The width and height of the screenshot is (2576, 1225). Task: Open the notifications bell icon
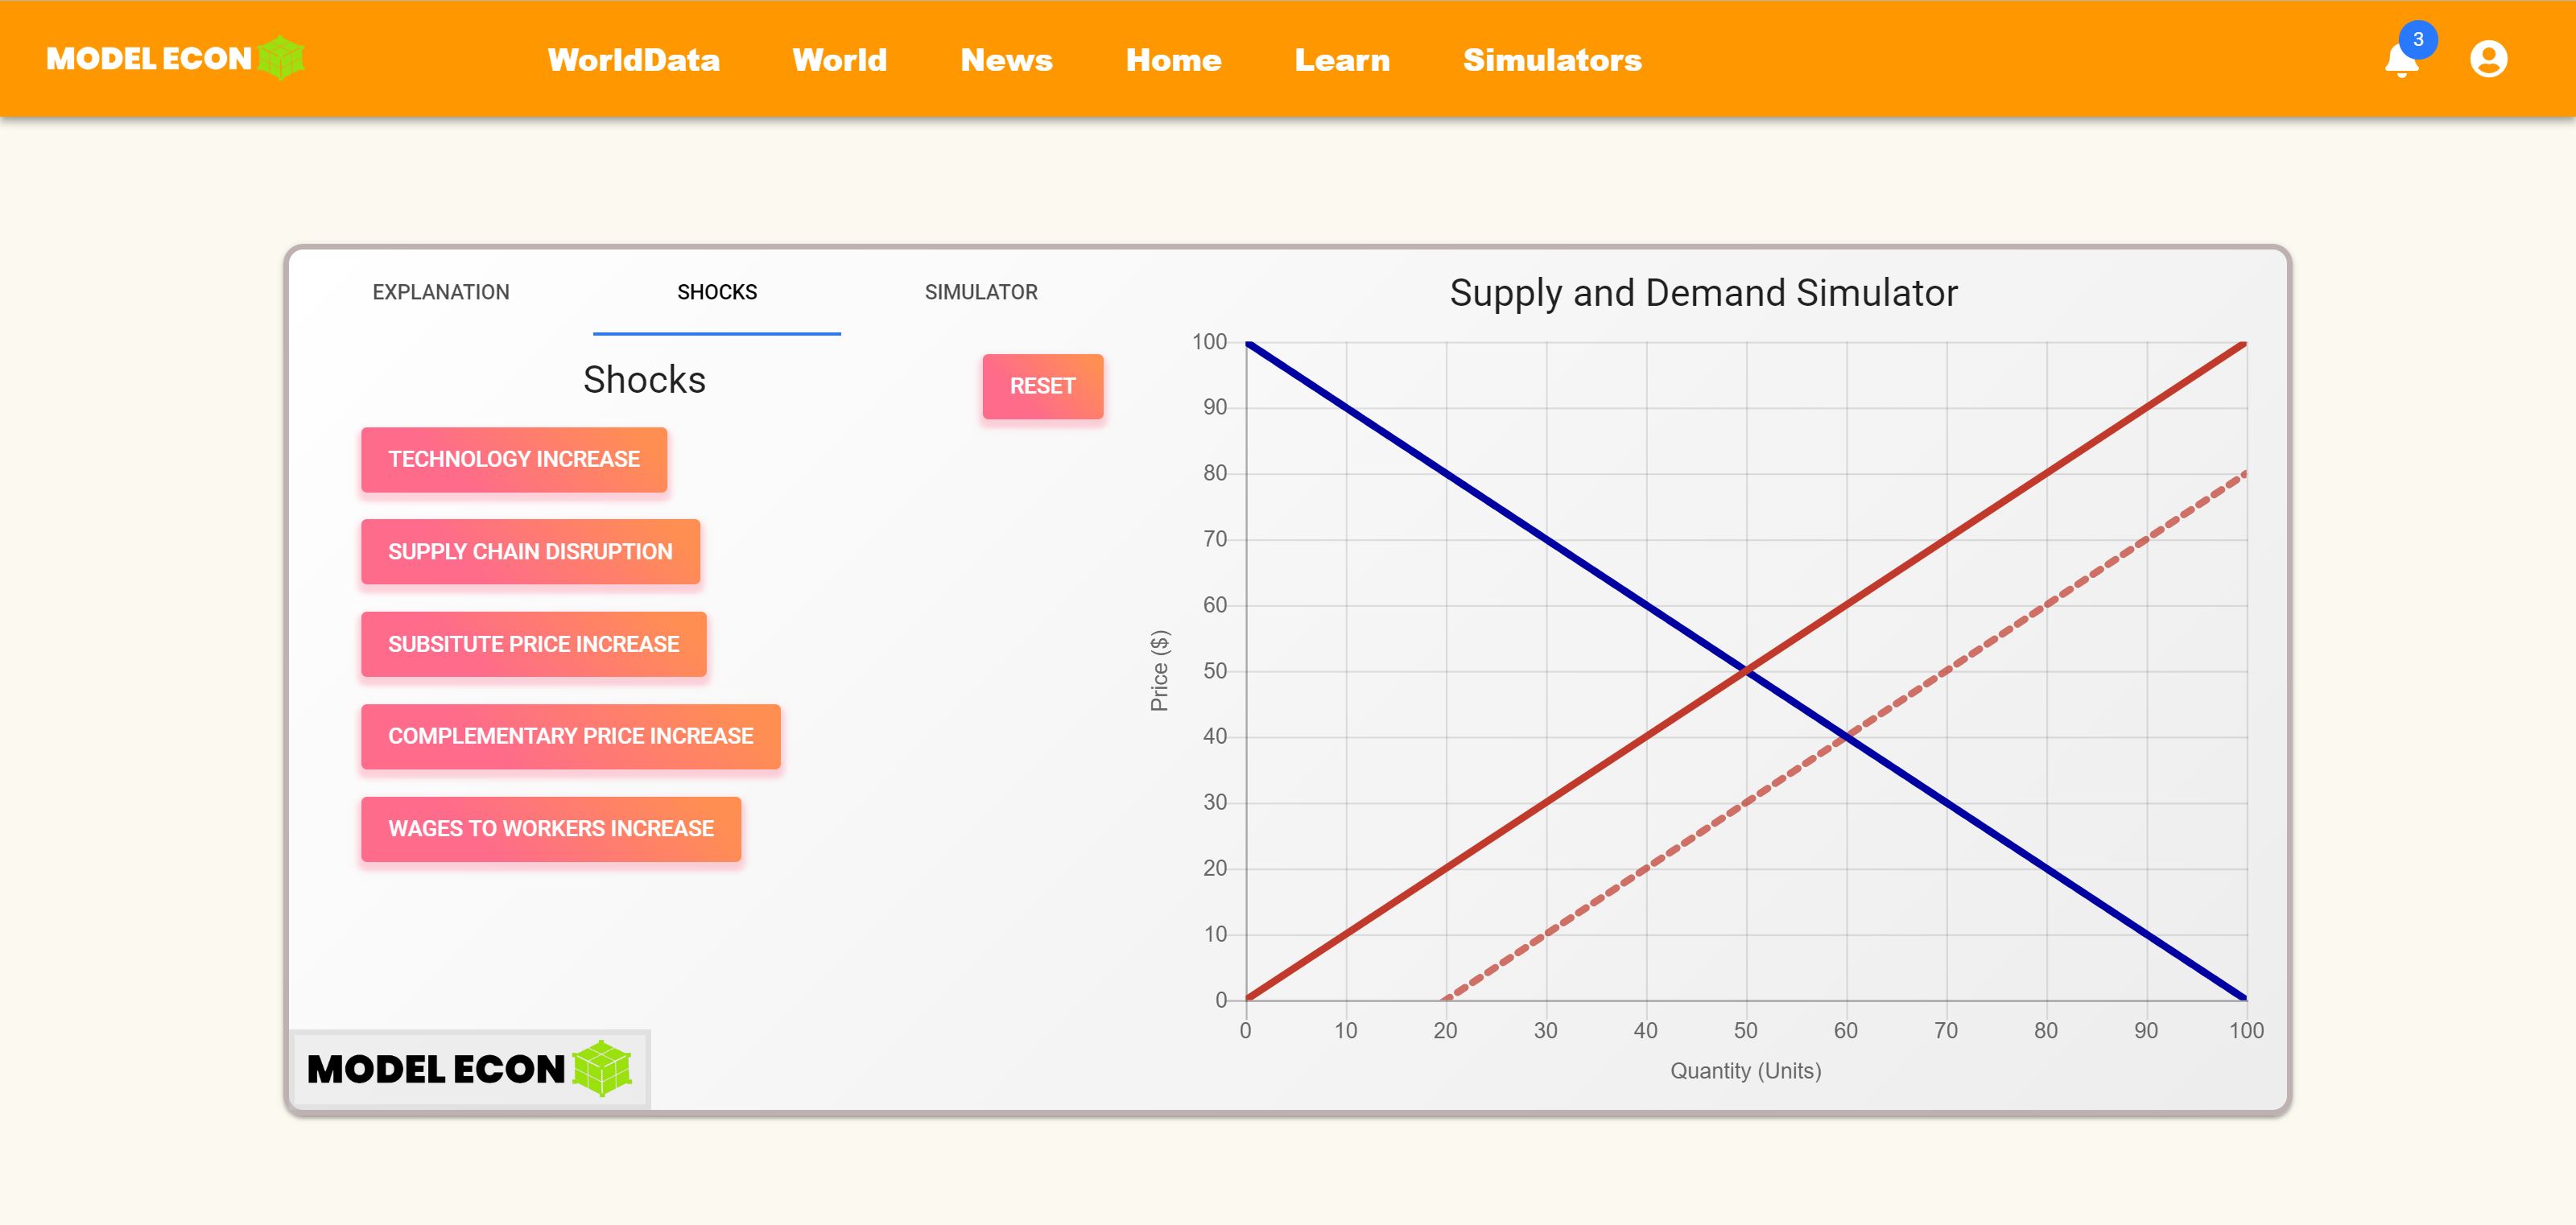tap(2401, 60)
